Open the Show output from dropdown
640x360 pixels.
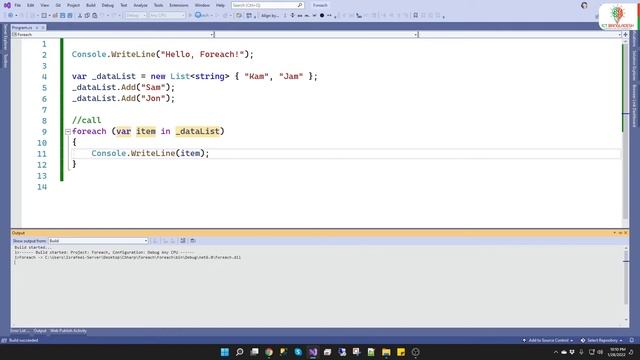(98, 241)
